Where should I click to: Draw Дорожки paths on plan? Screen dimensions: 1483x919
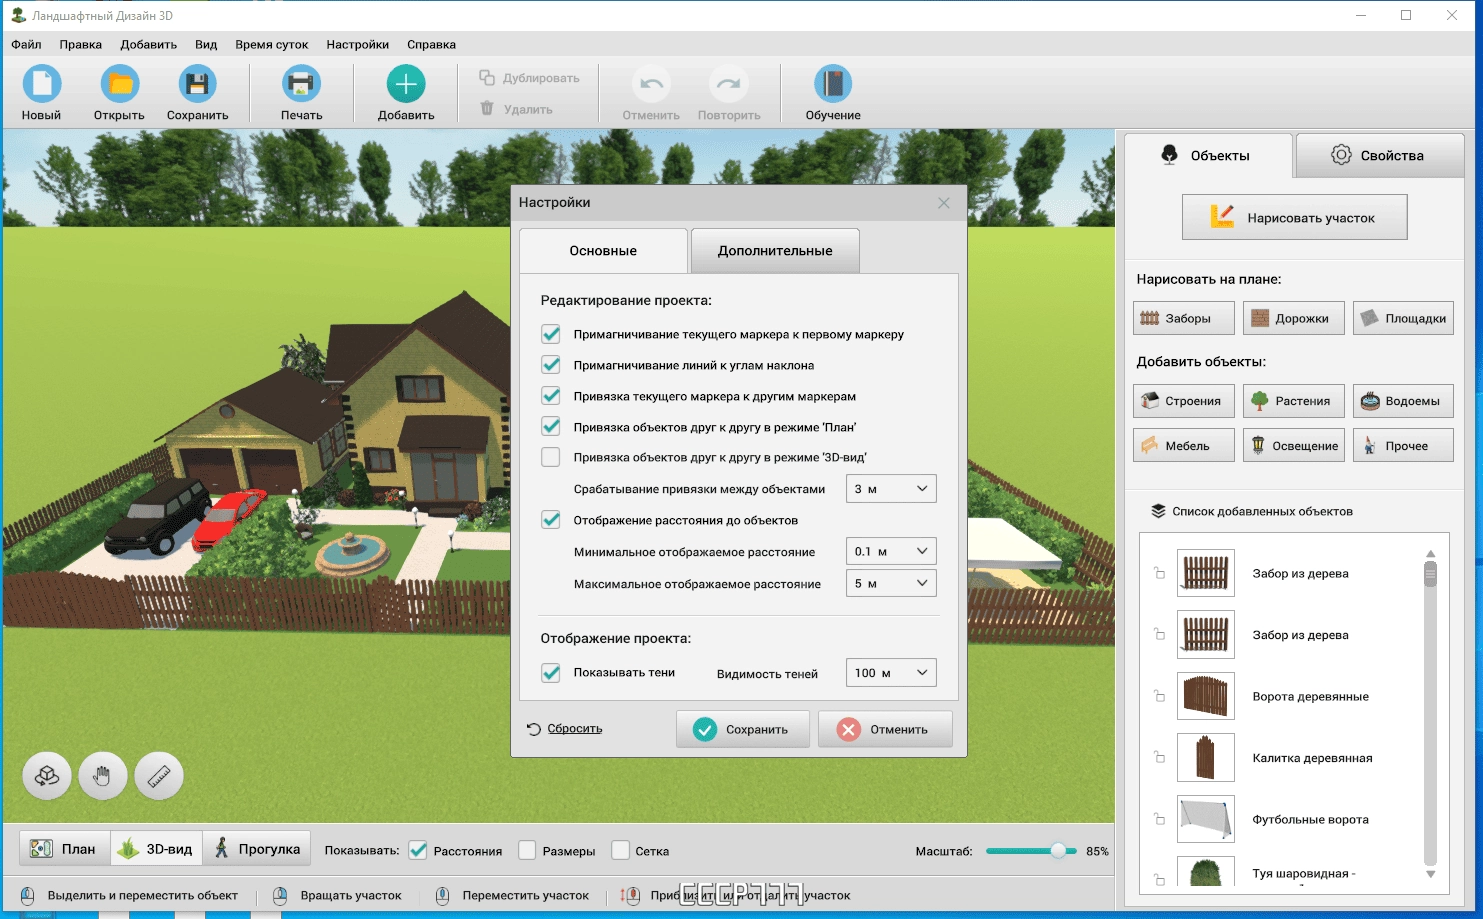click(1294, 318)
